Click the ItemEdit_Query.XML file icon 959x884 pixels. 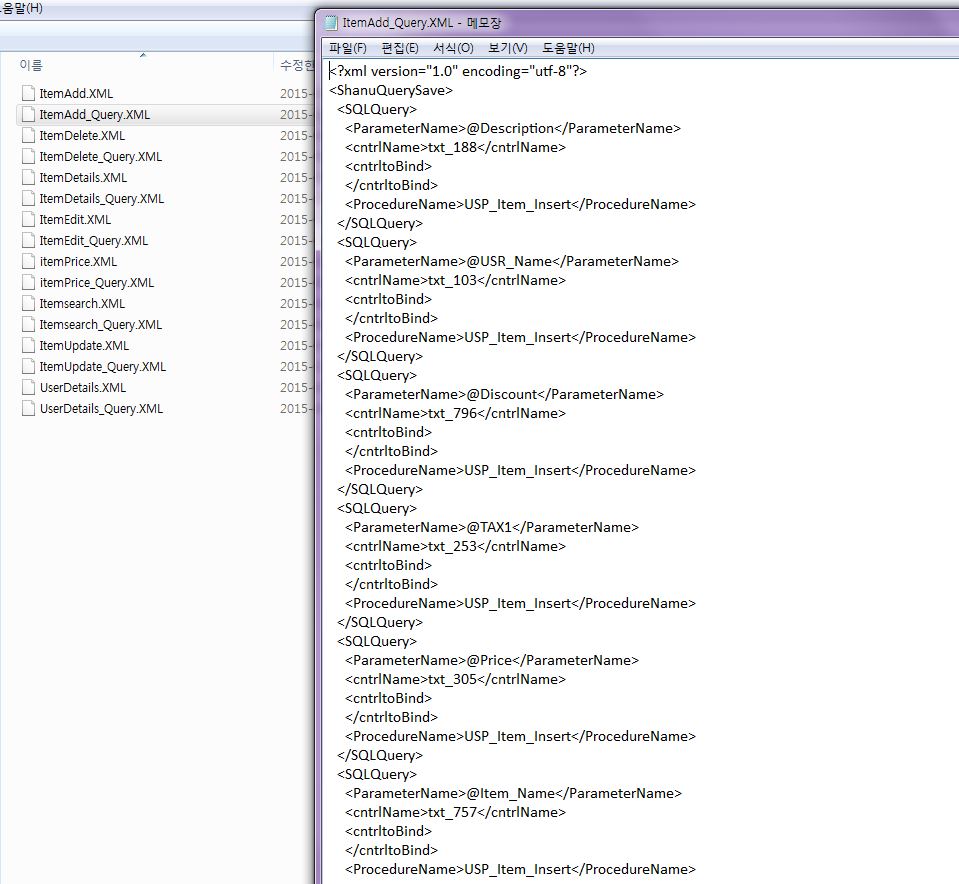click(28, 240)
